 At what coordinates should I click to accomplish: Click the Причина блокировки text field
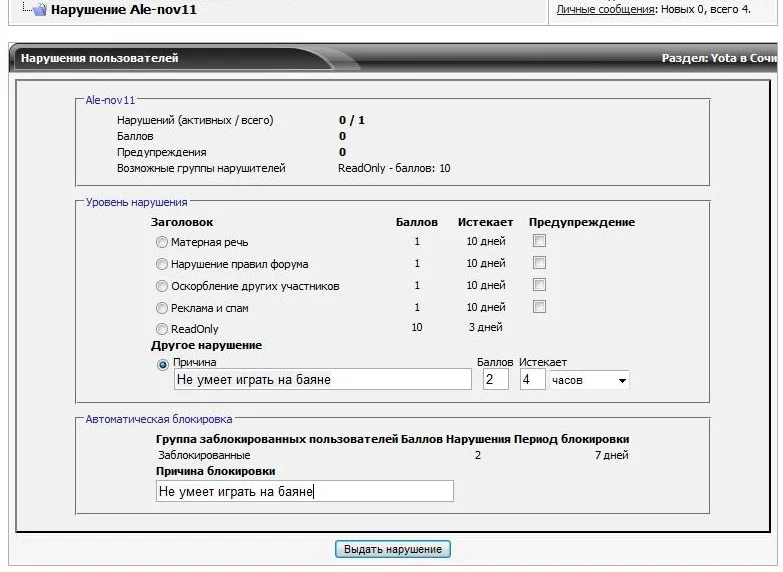tap(305, 491)
